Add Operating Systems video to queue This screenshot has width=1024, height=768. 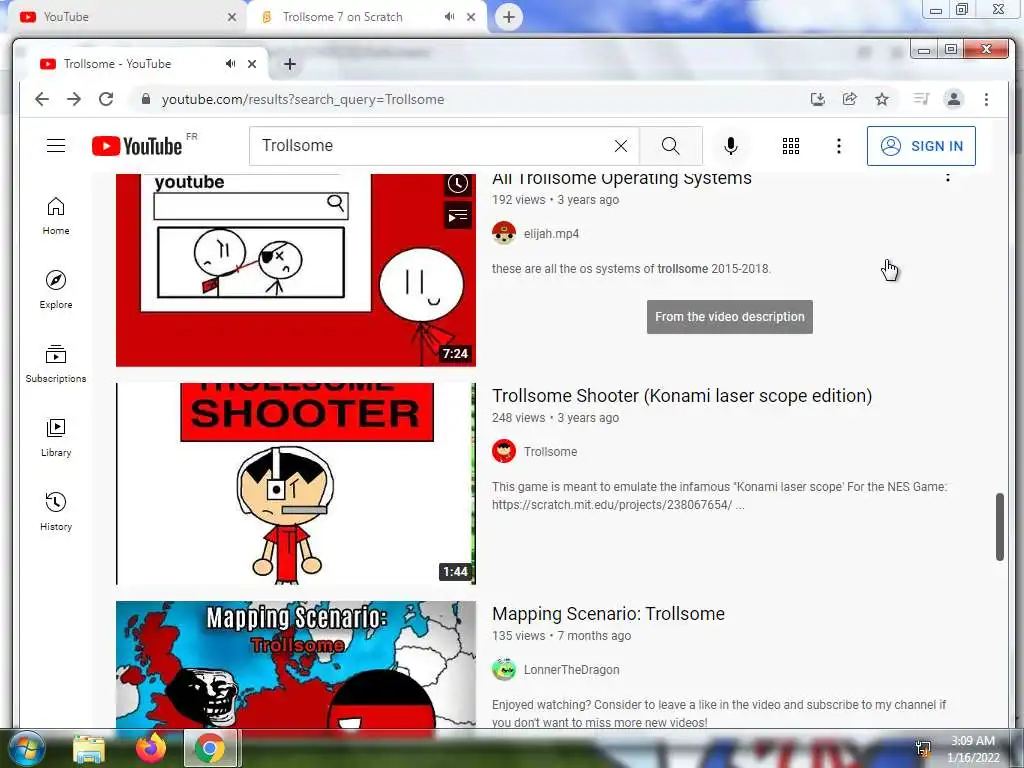[458, 216]
